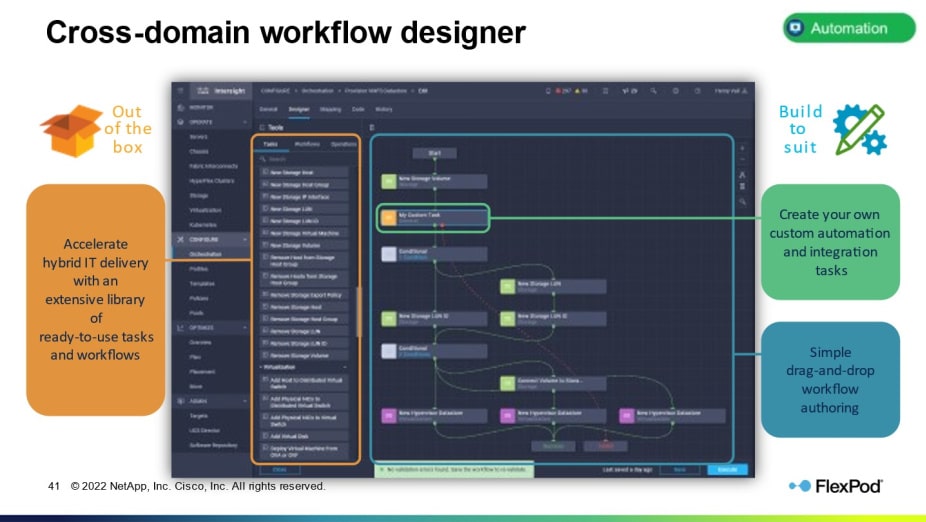Click the zoom in plus icon on canvas
This screenshot has height=522, width=926.
point(741,148)
